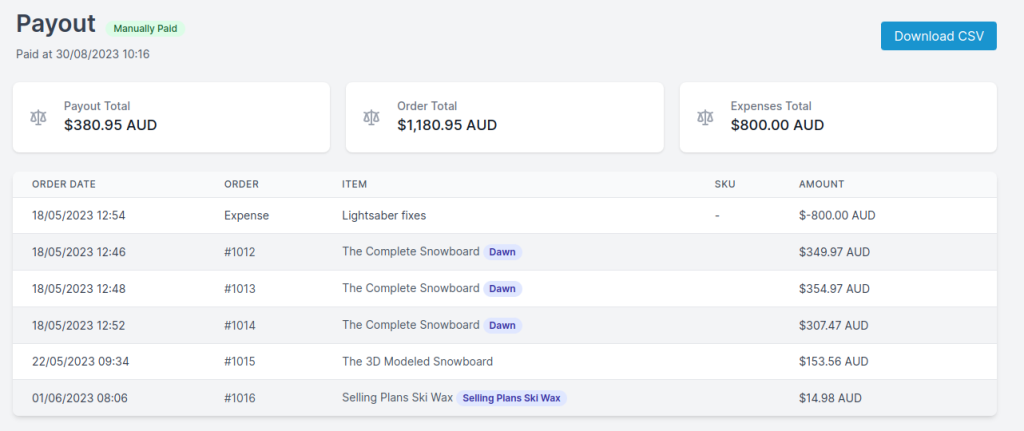Viewport: 1024px width, 431px height.
Task: Click the Item column header
Action: tap(355, 184)
